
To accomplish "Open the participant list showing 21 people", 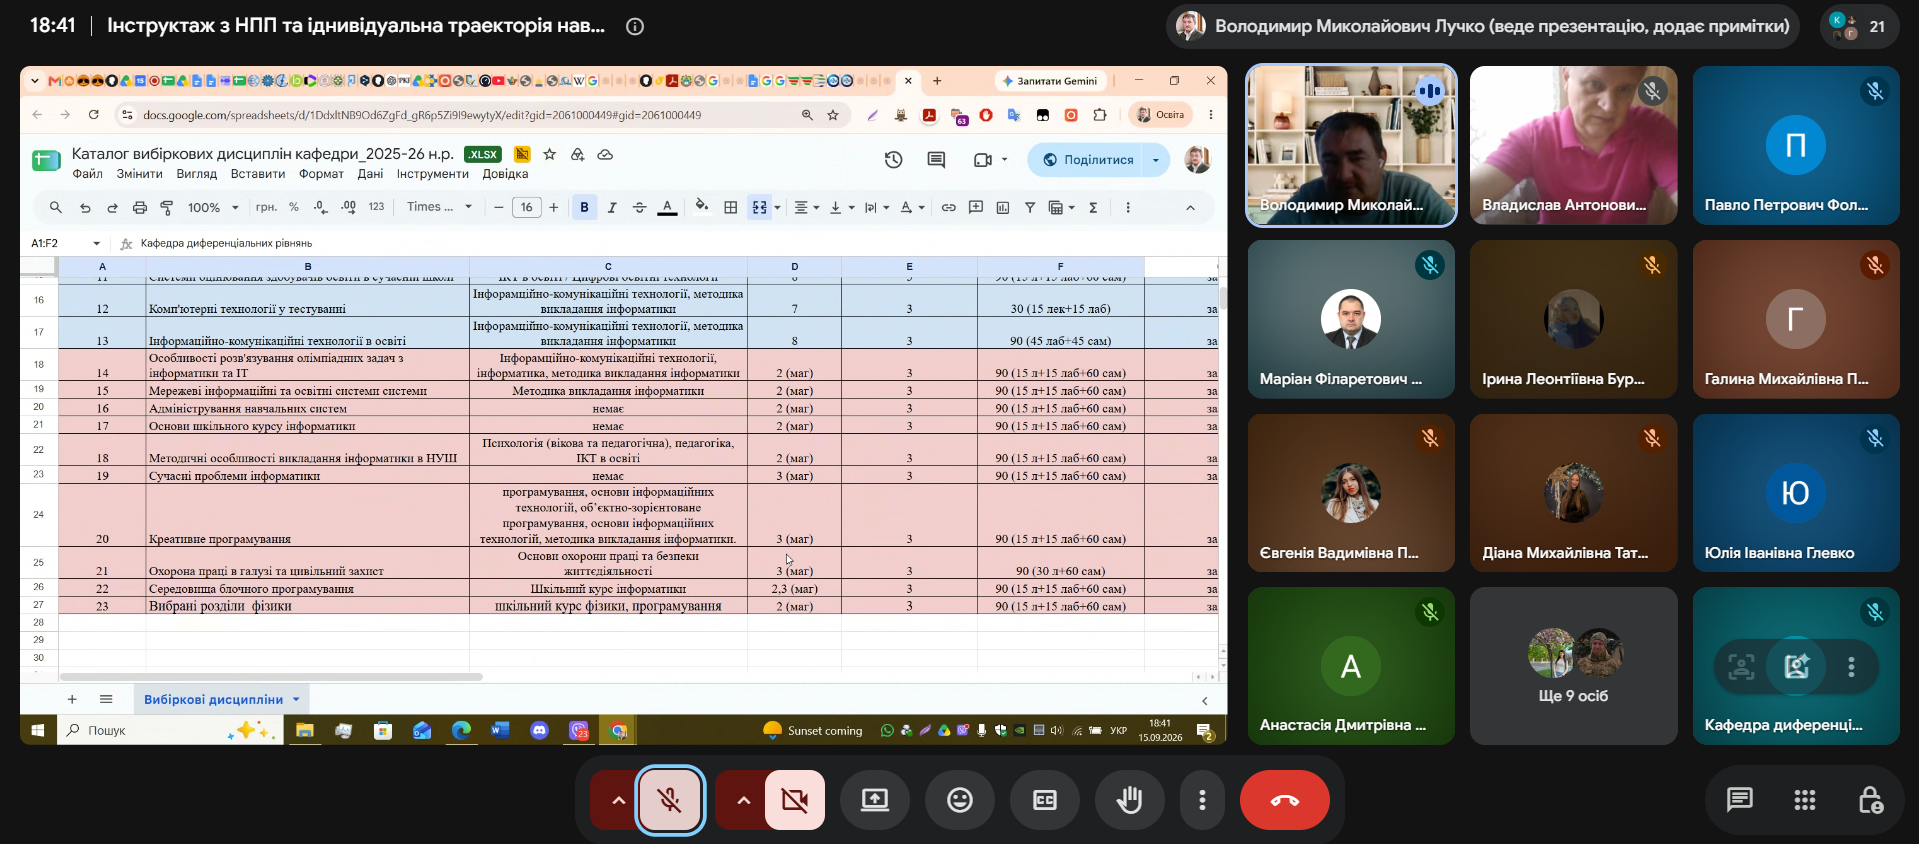I will [x=1859, y=26].
